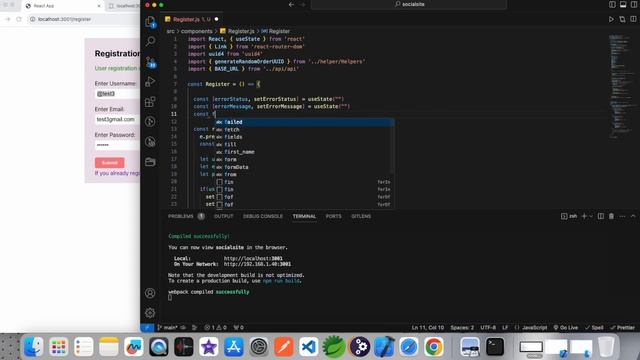Image resolution: width=640 pixels, height=360 pixels.
Task: Click the New Terminal plus icon
Action: coord(584,216)
